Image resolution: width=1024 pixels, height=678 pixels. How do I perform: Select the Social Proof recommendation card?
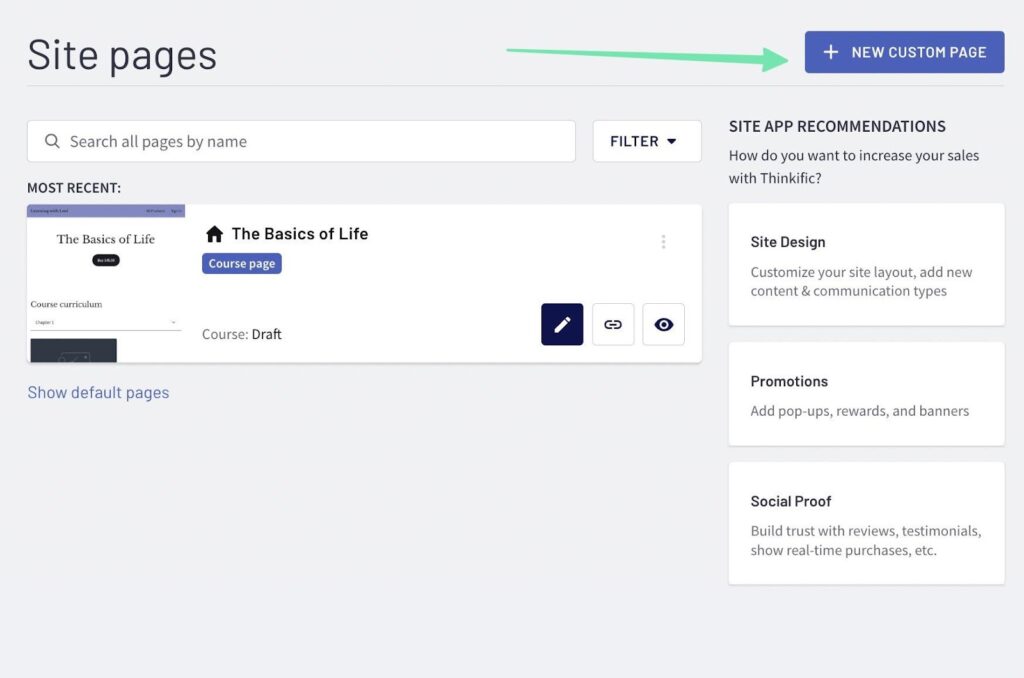(x=866, y=523)
